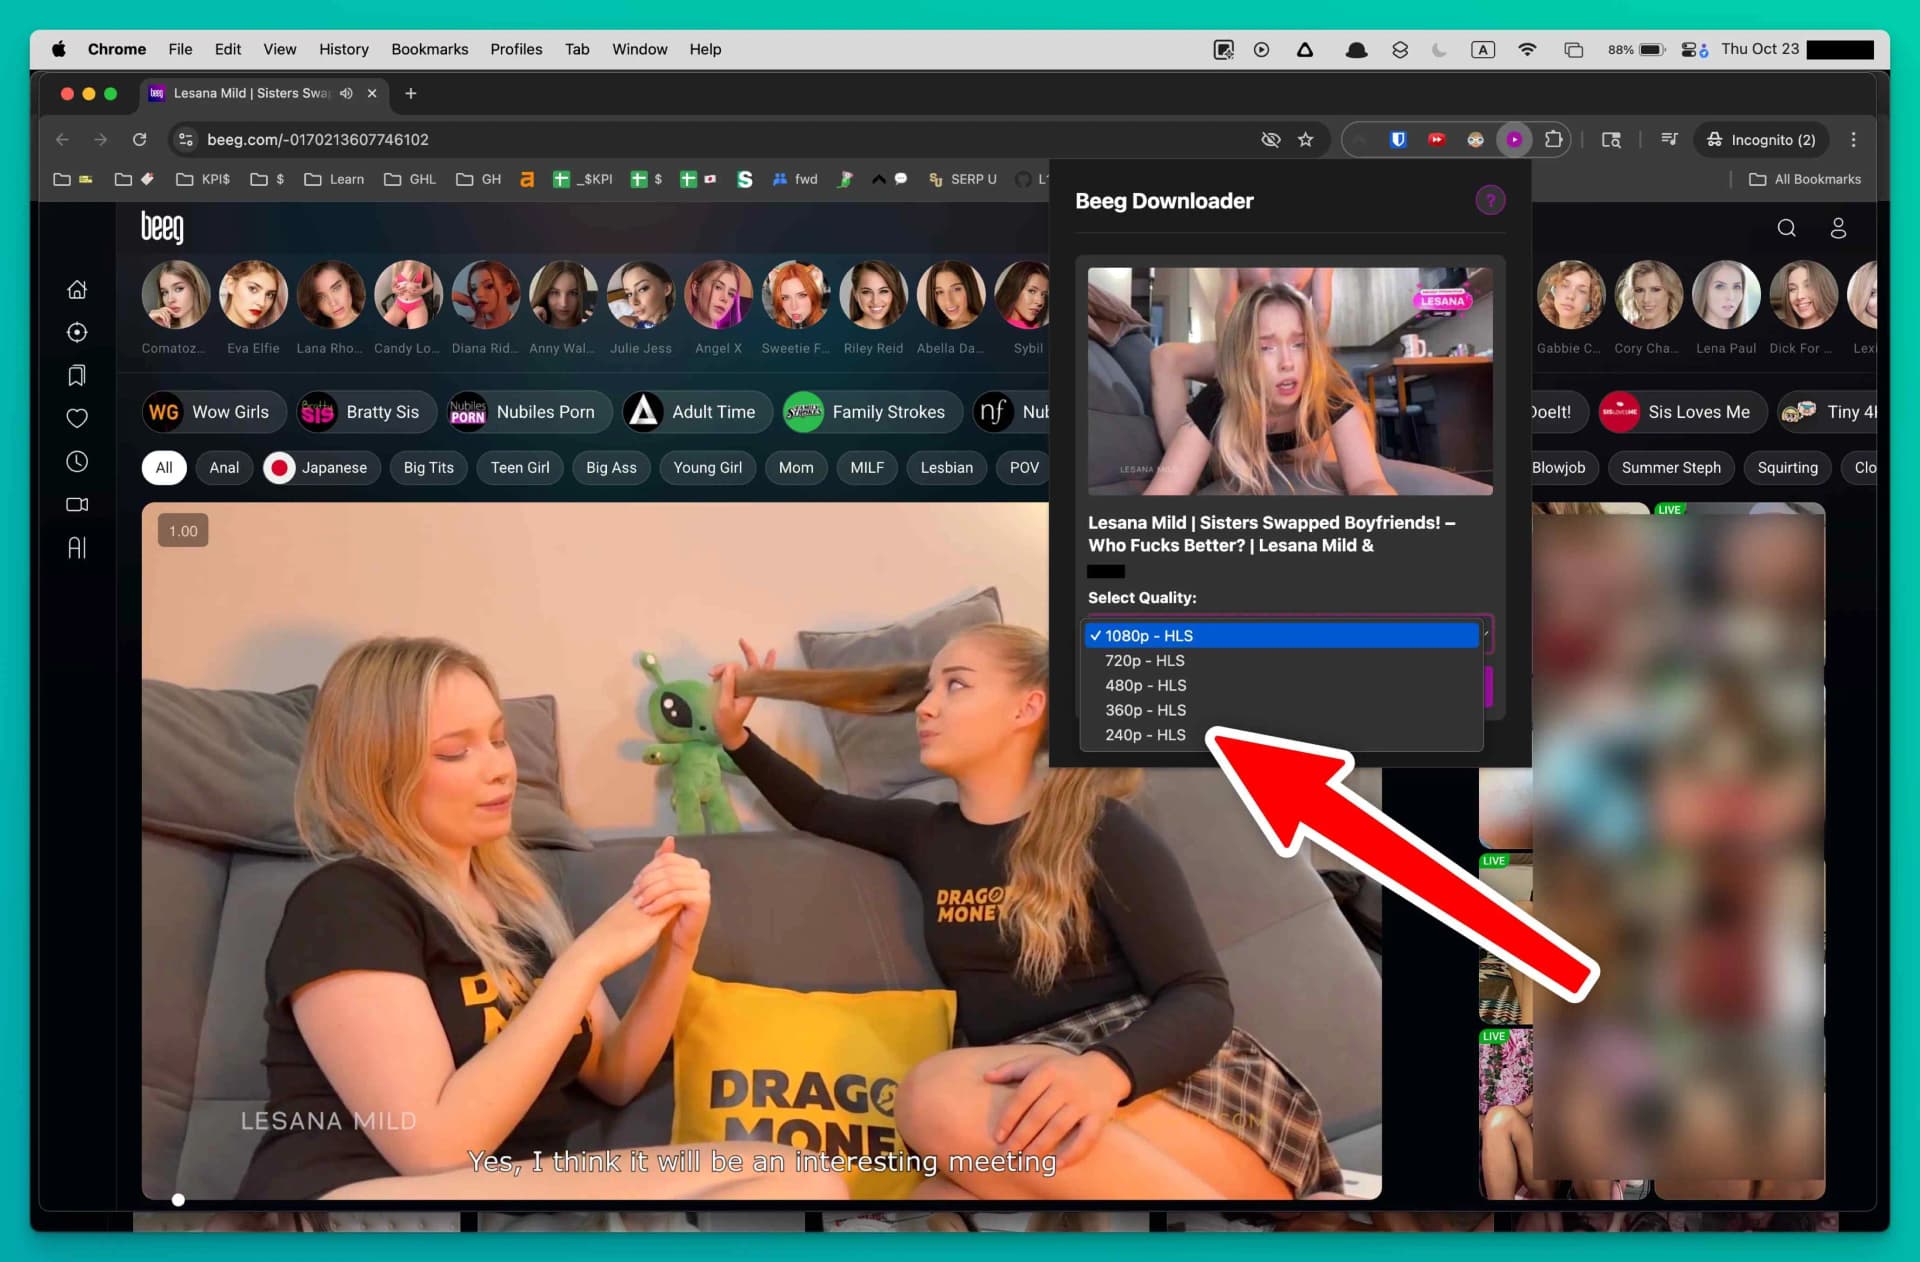Select the Japanese category filter

click(320, 467)
